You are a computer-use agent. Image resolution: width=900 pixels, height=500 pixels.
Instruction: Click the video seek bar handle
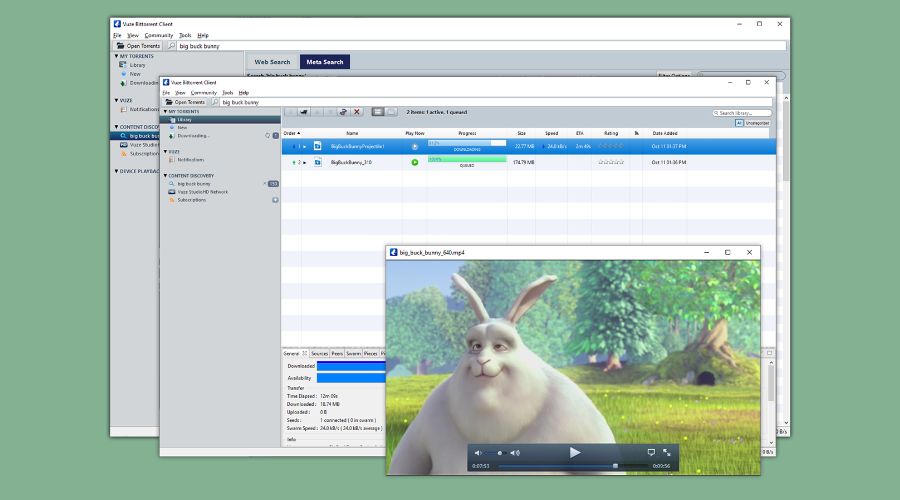point(615,466)
